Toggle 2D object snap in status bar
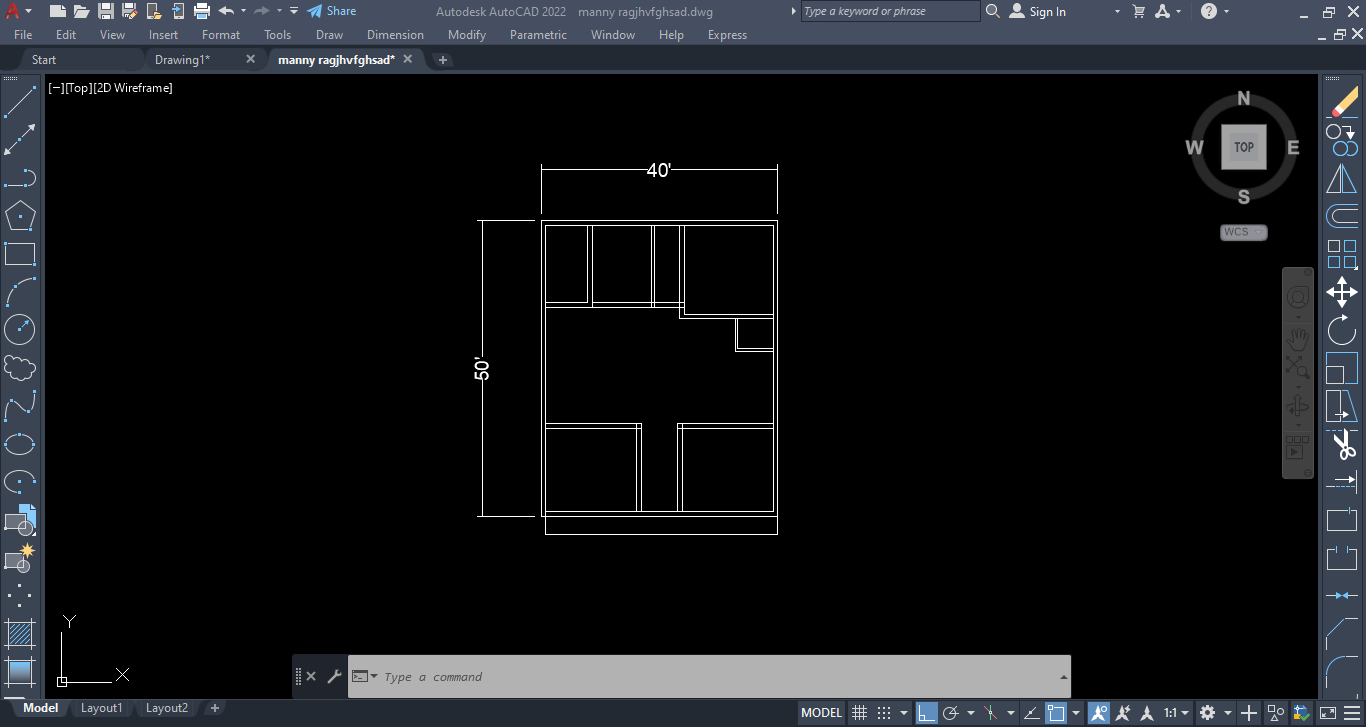The image size is (1366, 727). (x=1056, y=712)
